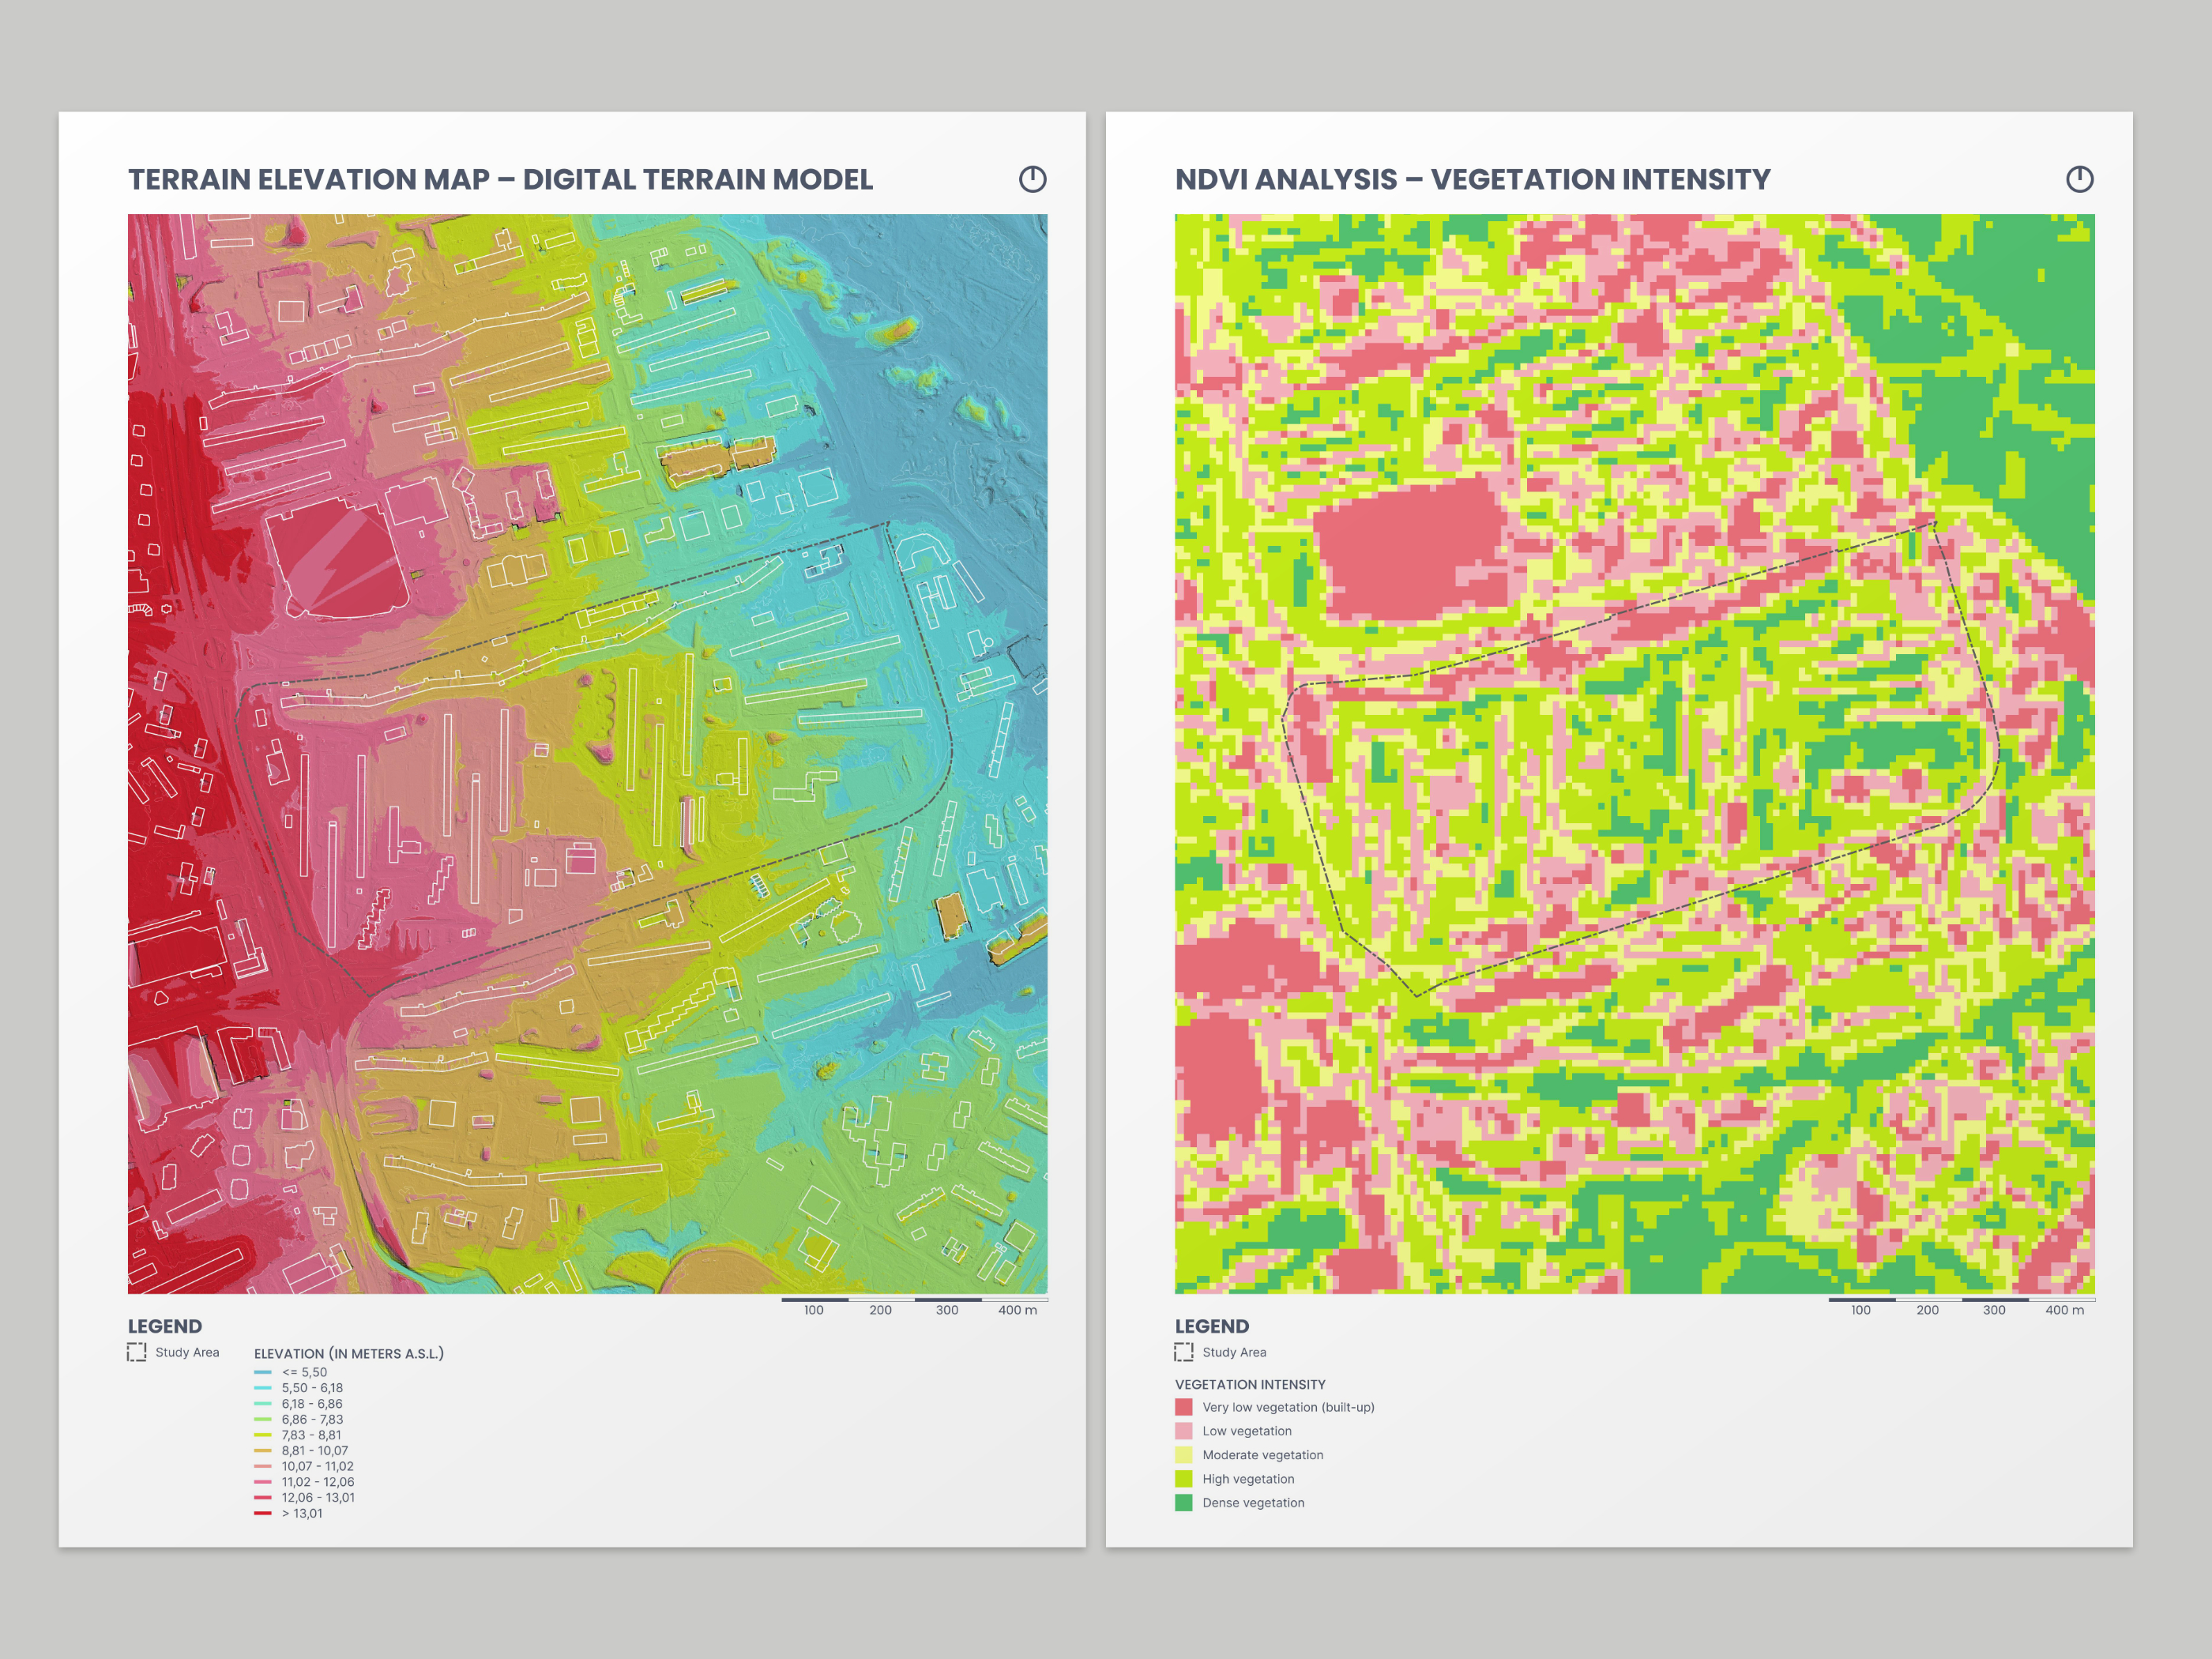The width and height of the screenshot is (2212, 1659).
Task: Click the north arrow on terrain elevation map
Action: pyautogui.click(x=1032, y=179)
